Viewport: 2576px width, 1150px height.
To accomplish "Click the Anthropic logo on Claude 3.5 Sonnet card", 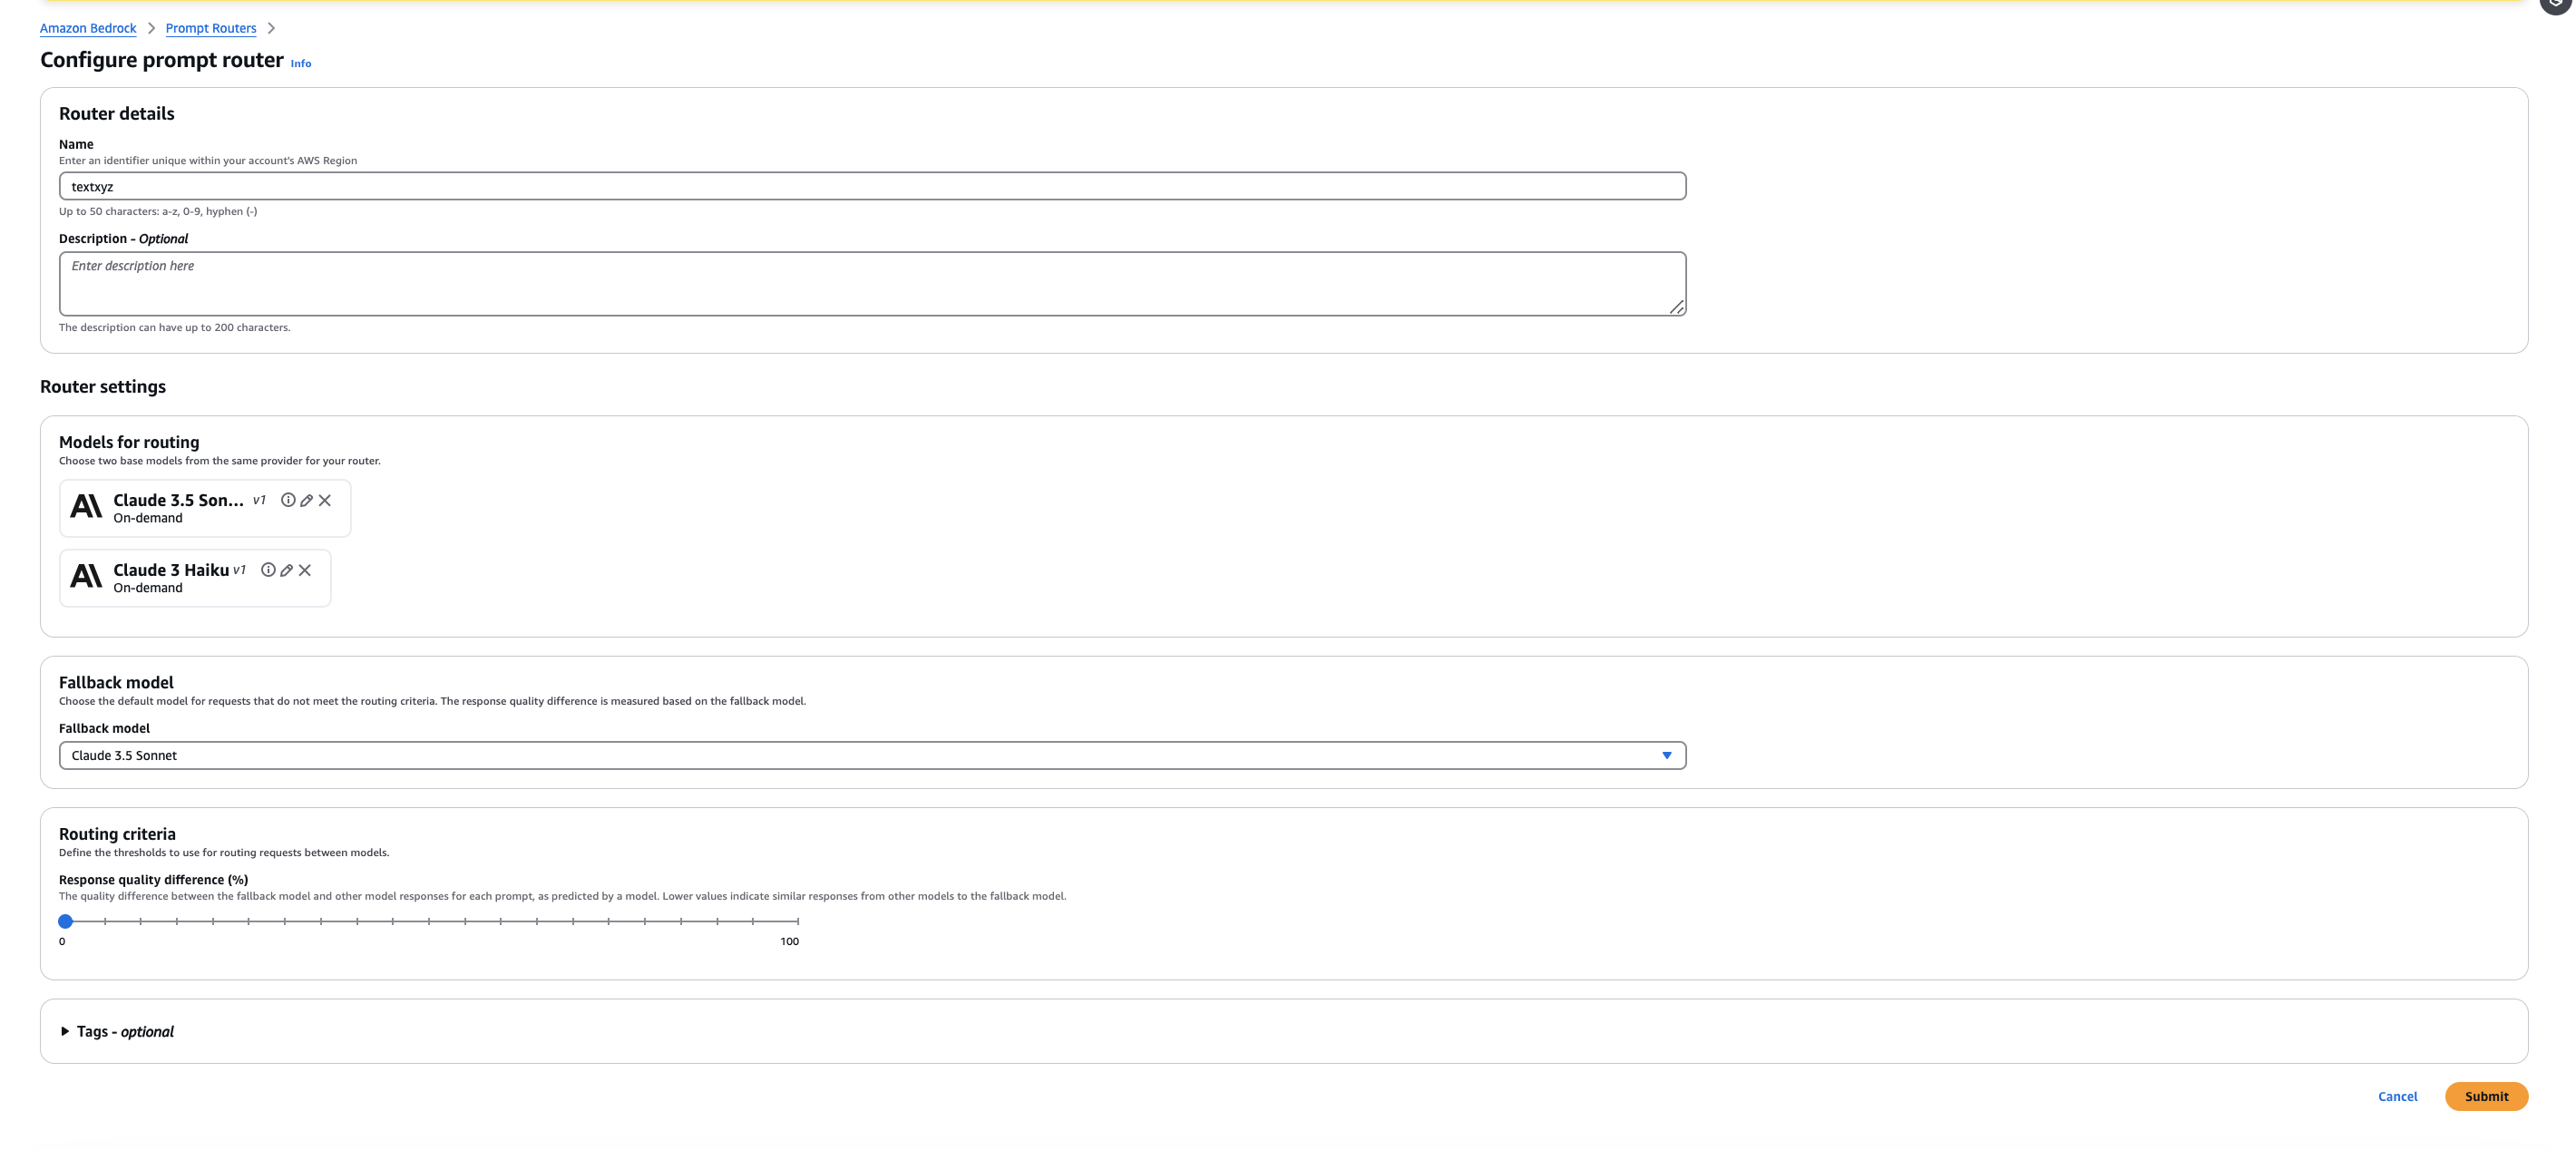I will pyautogui.click(x=86, y=507).
